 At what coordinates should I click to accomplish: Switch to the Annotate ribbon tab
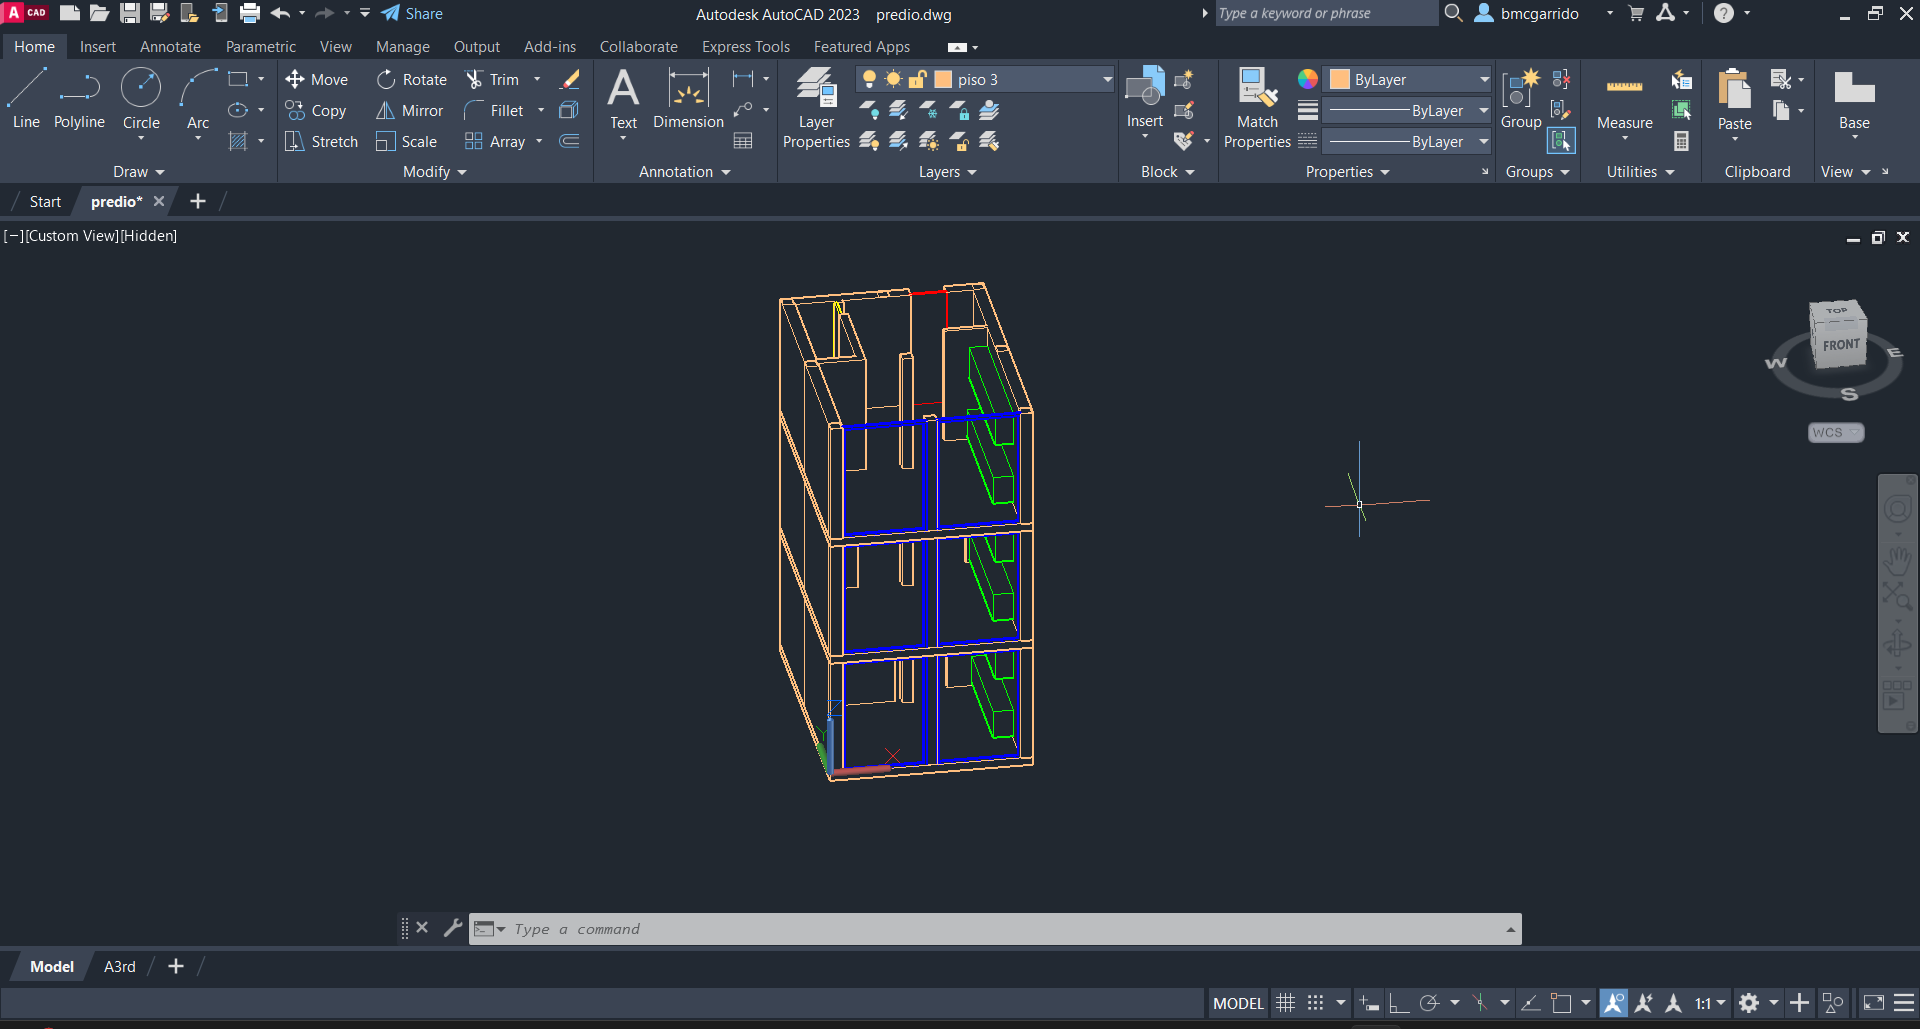click(170, 47)
